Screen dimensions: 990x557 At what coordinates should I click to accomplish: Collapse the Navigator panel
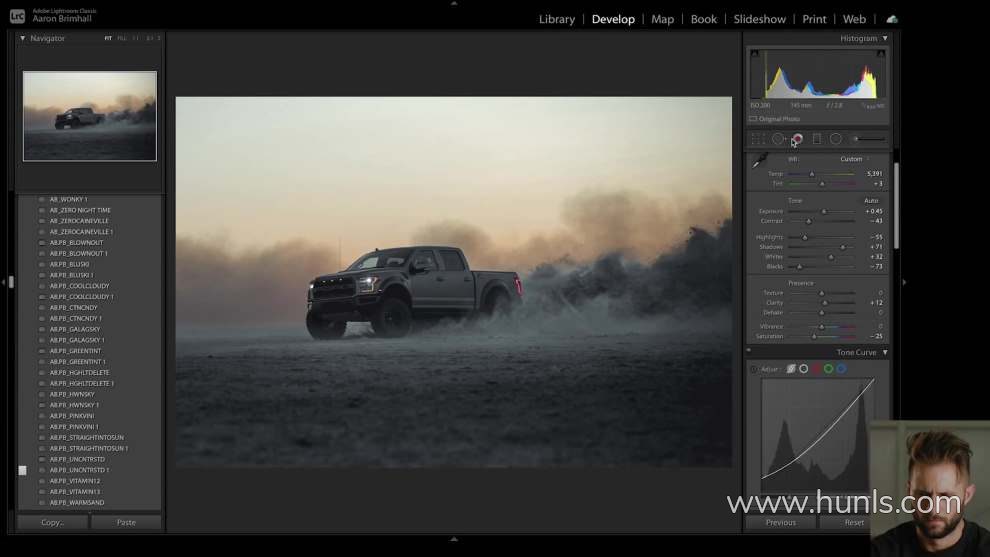pyautogui.click(x=23, y=39)
